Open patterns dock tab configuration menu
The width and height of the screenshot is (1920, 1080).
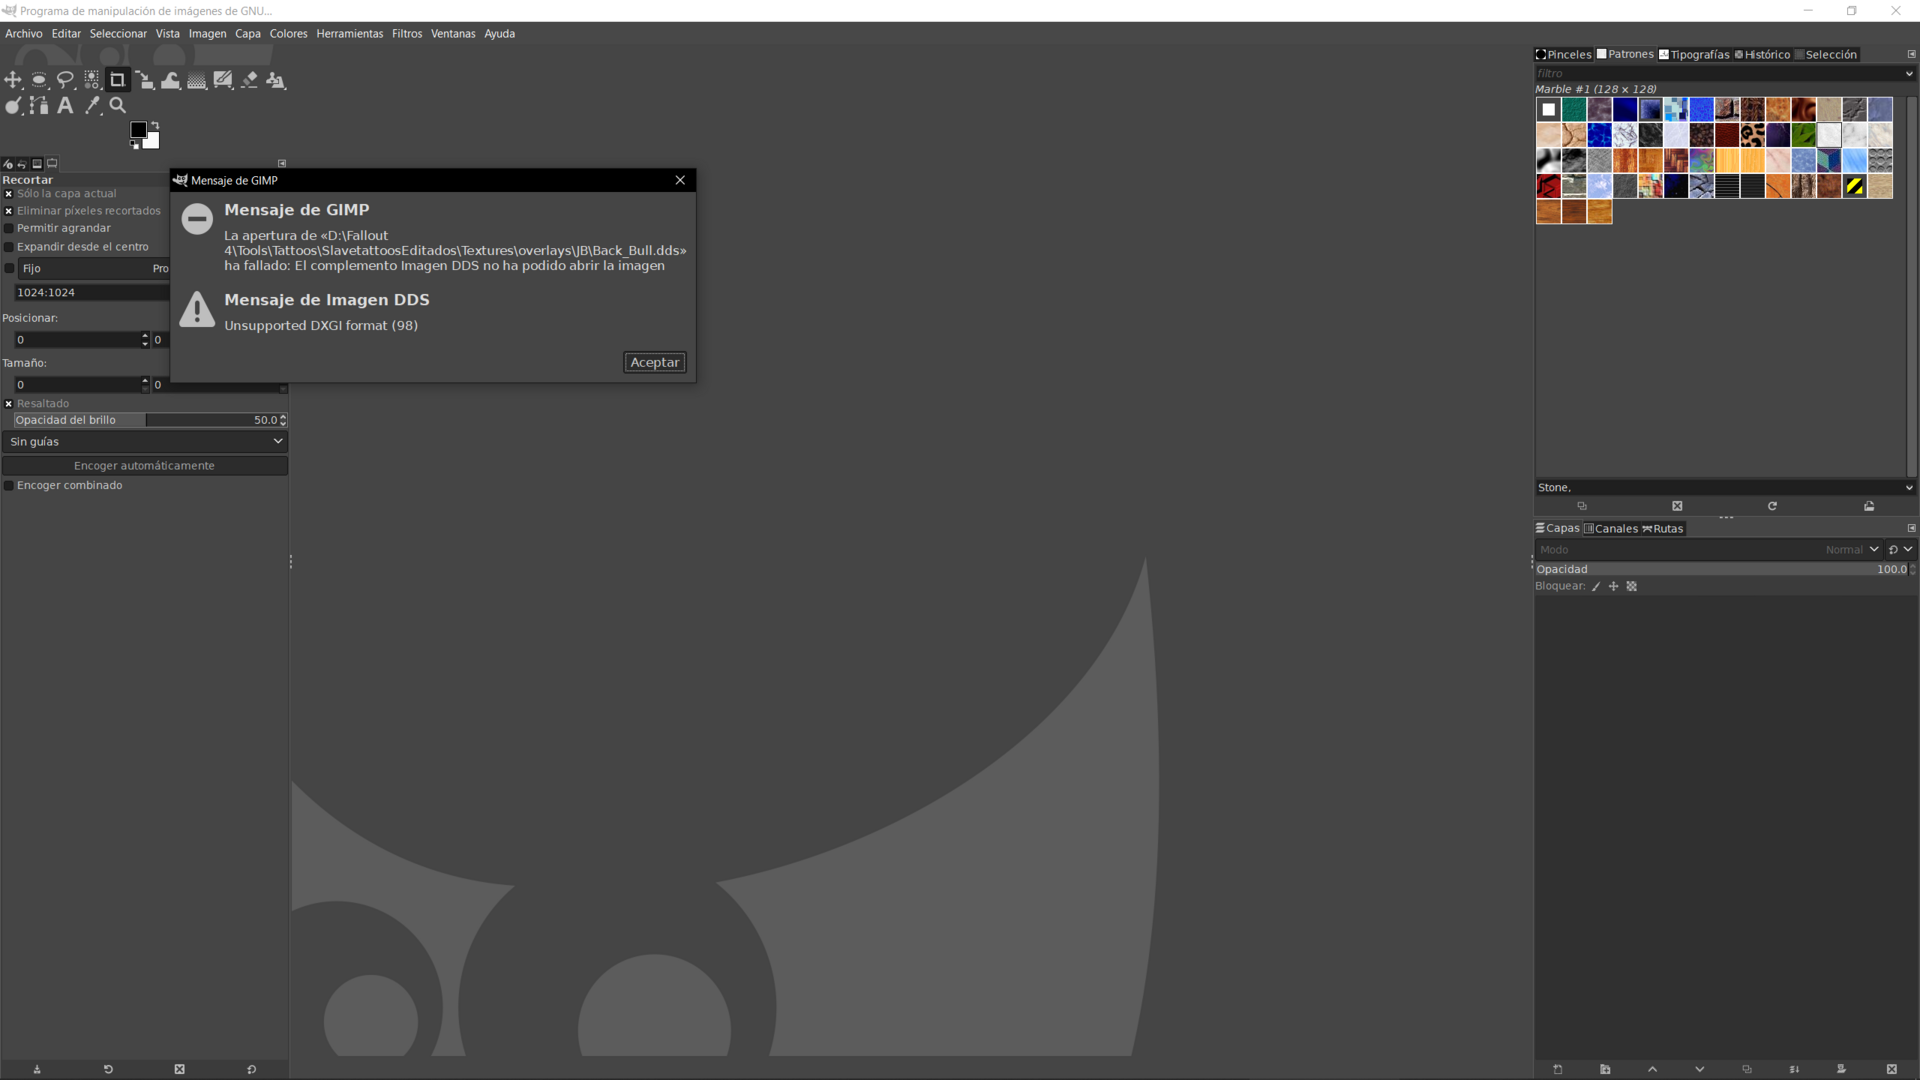pyautogui.click(x=1911, y=54)
